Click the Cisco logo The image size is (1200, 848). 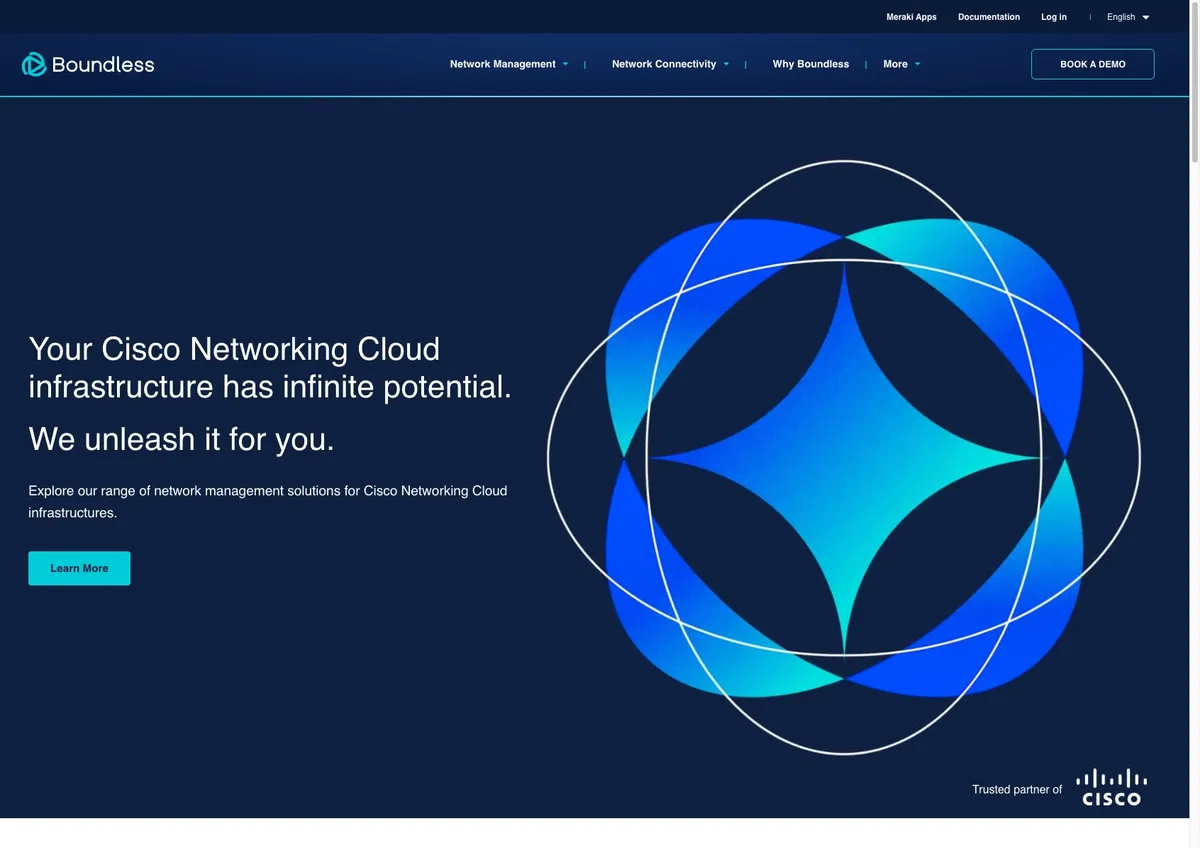point(1111,787)
